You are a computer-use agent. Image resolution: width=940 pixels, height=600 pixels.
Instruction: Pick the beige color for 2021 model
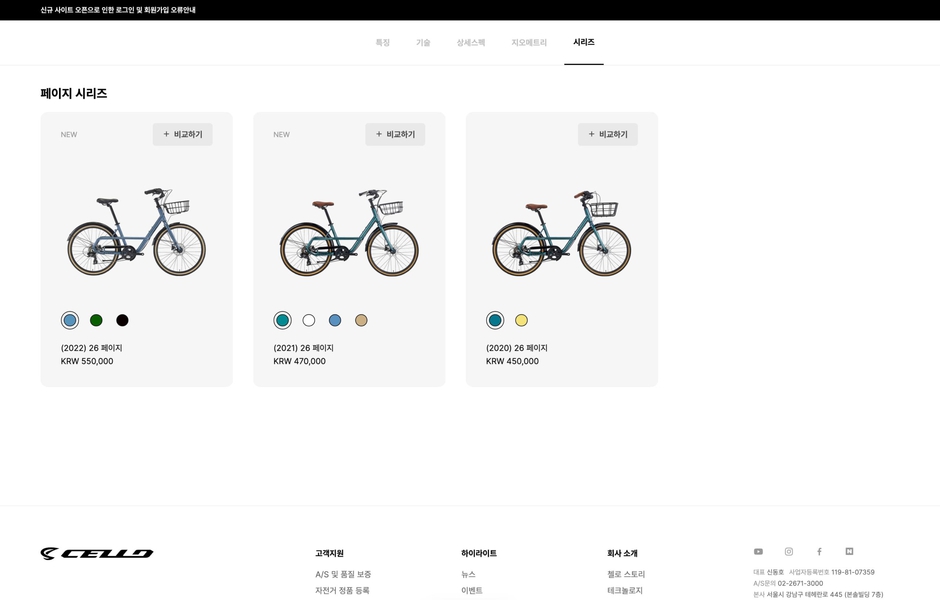tap(361, 320)
